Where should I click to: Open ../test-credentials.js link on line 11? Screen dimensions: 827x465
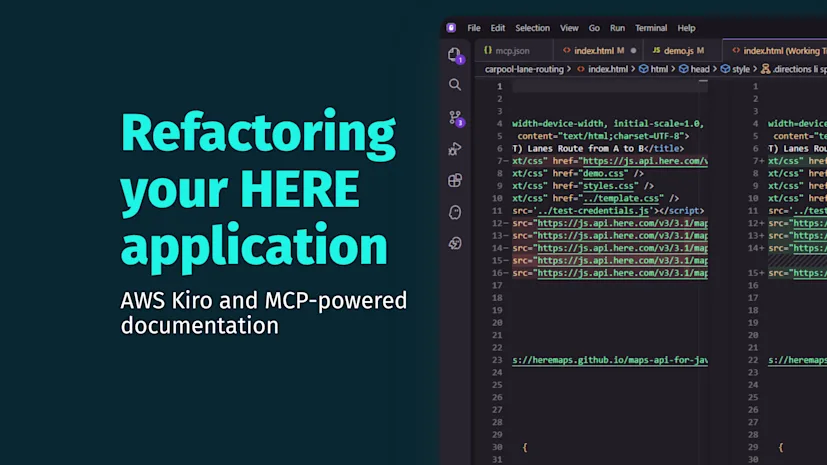pyautogui.click(x=593, y=210)
